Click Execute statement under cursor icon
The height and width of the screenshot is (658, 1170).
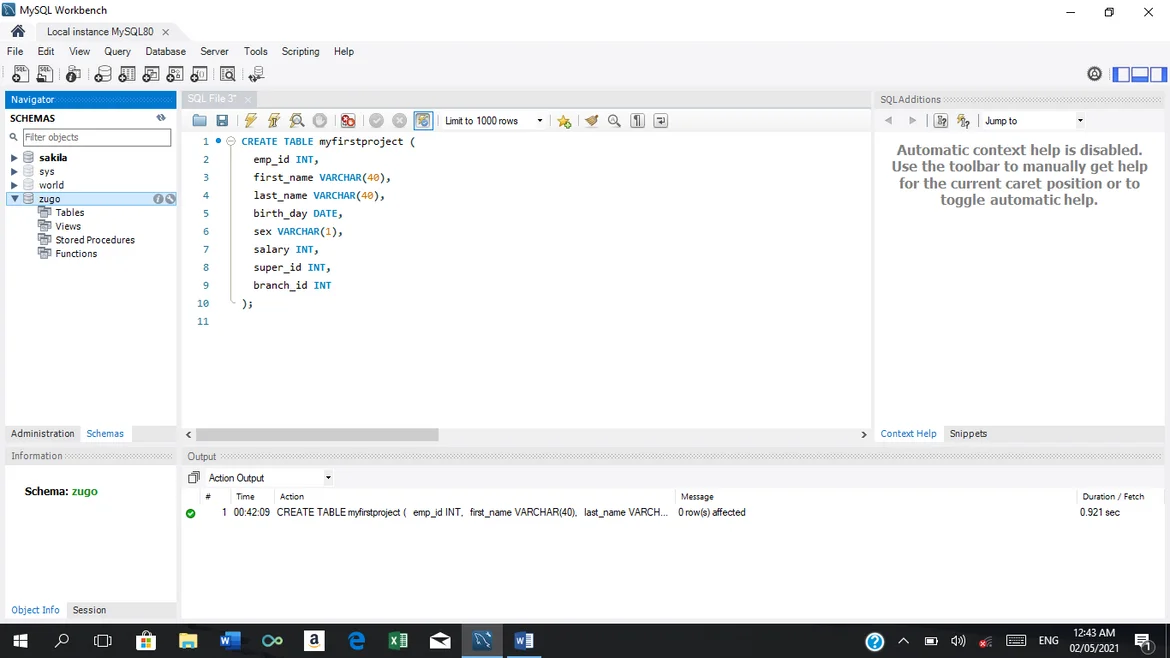[x=274, y=121]
